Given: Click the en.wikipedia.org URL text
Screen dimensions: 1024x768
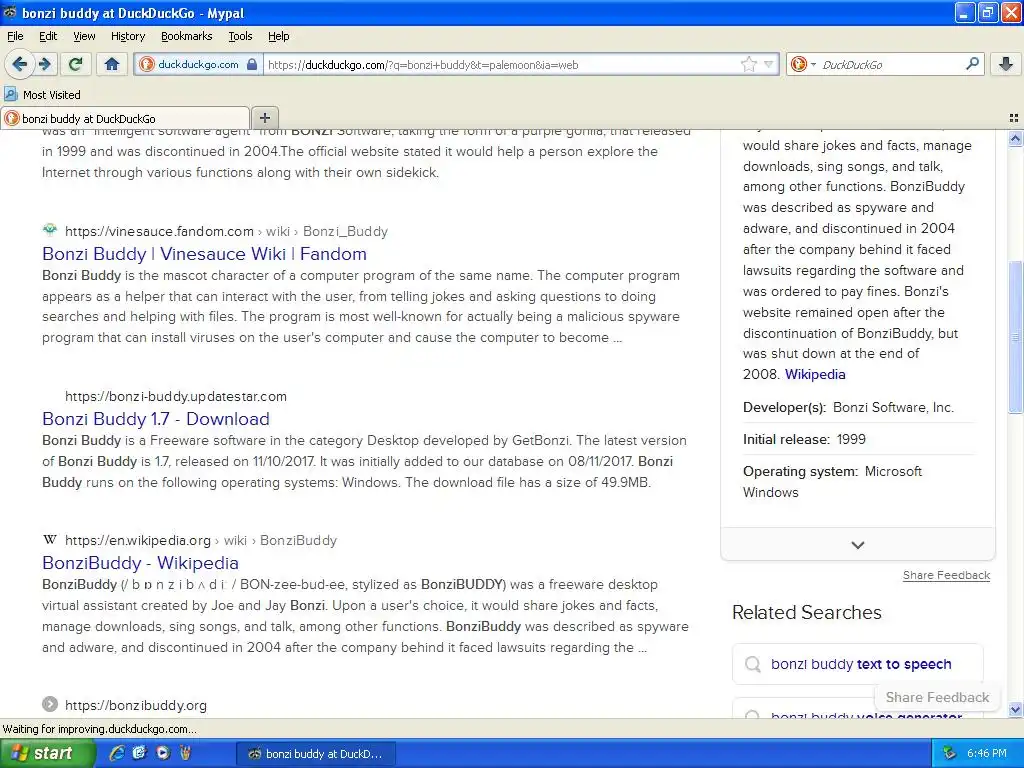Looking at the screenshot, I should pyautogui.click(x=138, y=540).
